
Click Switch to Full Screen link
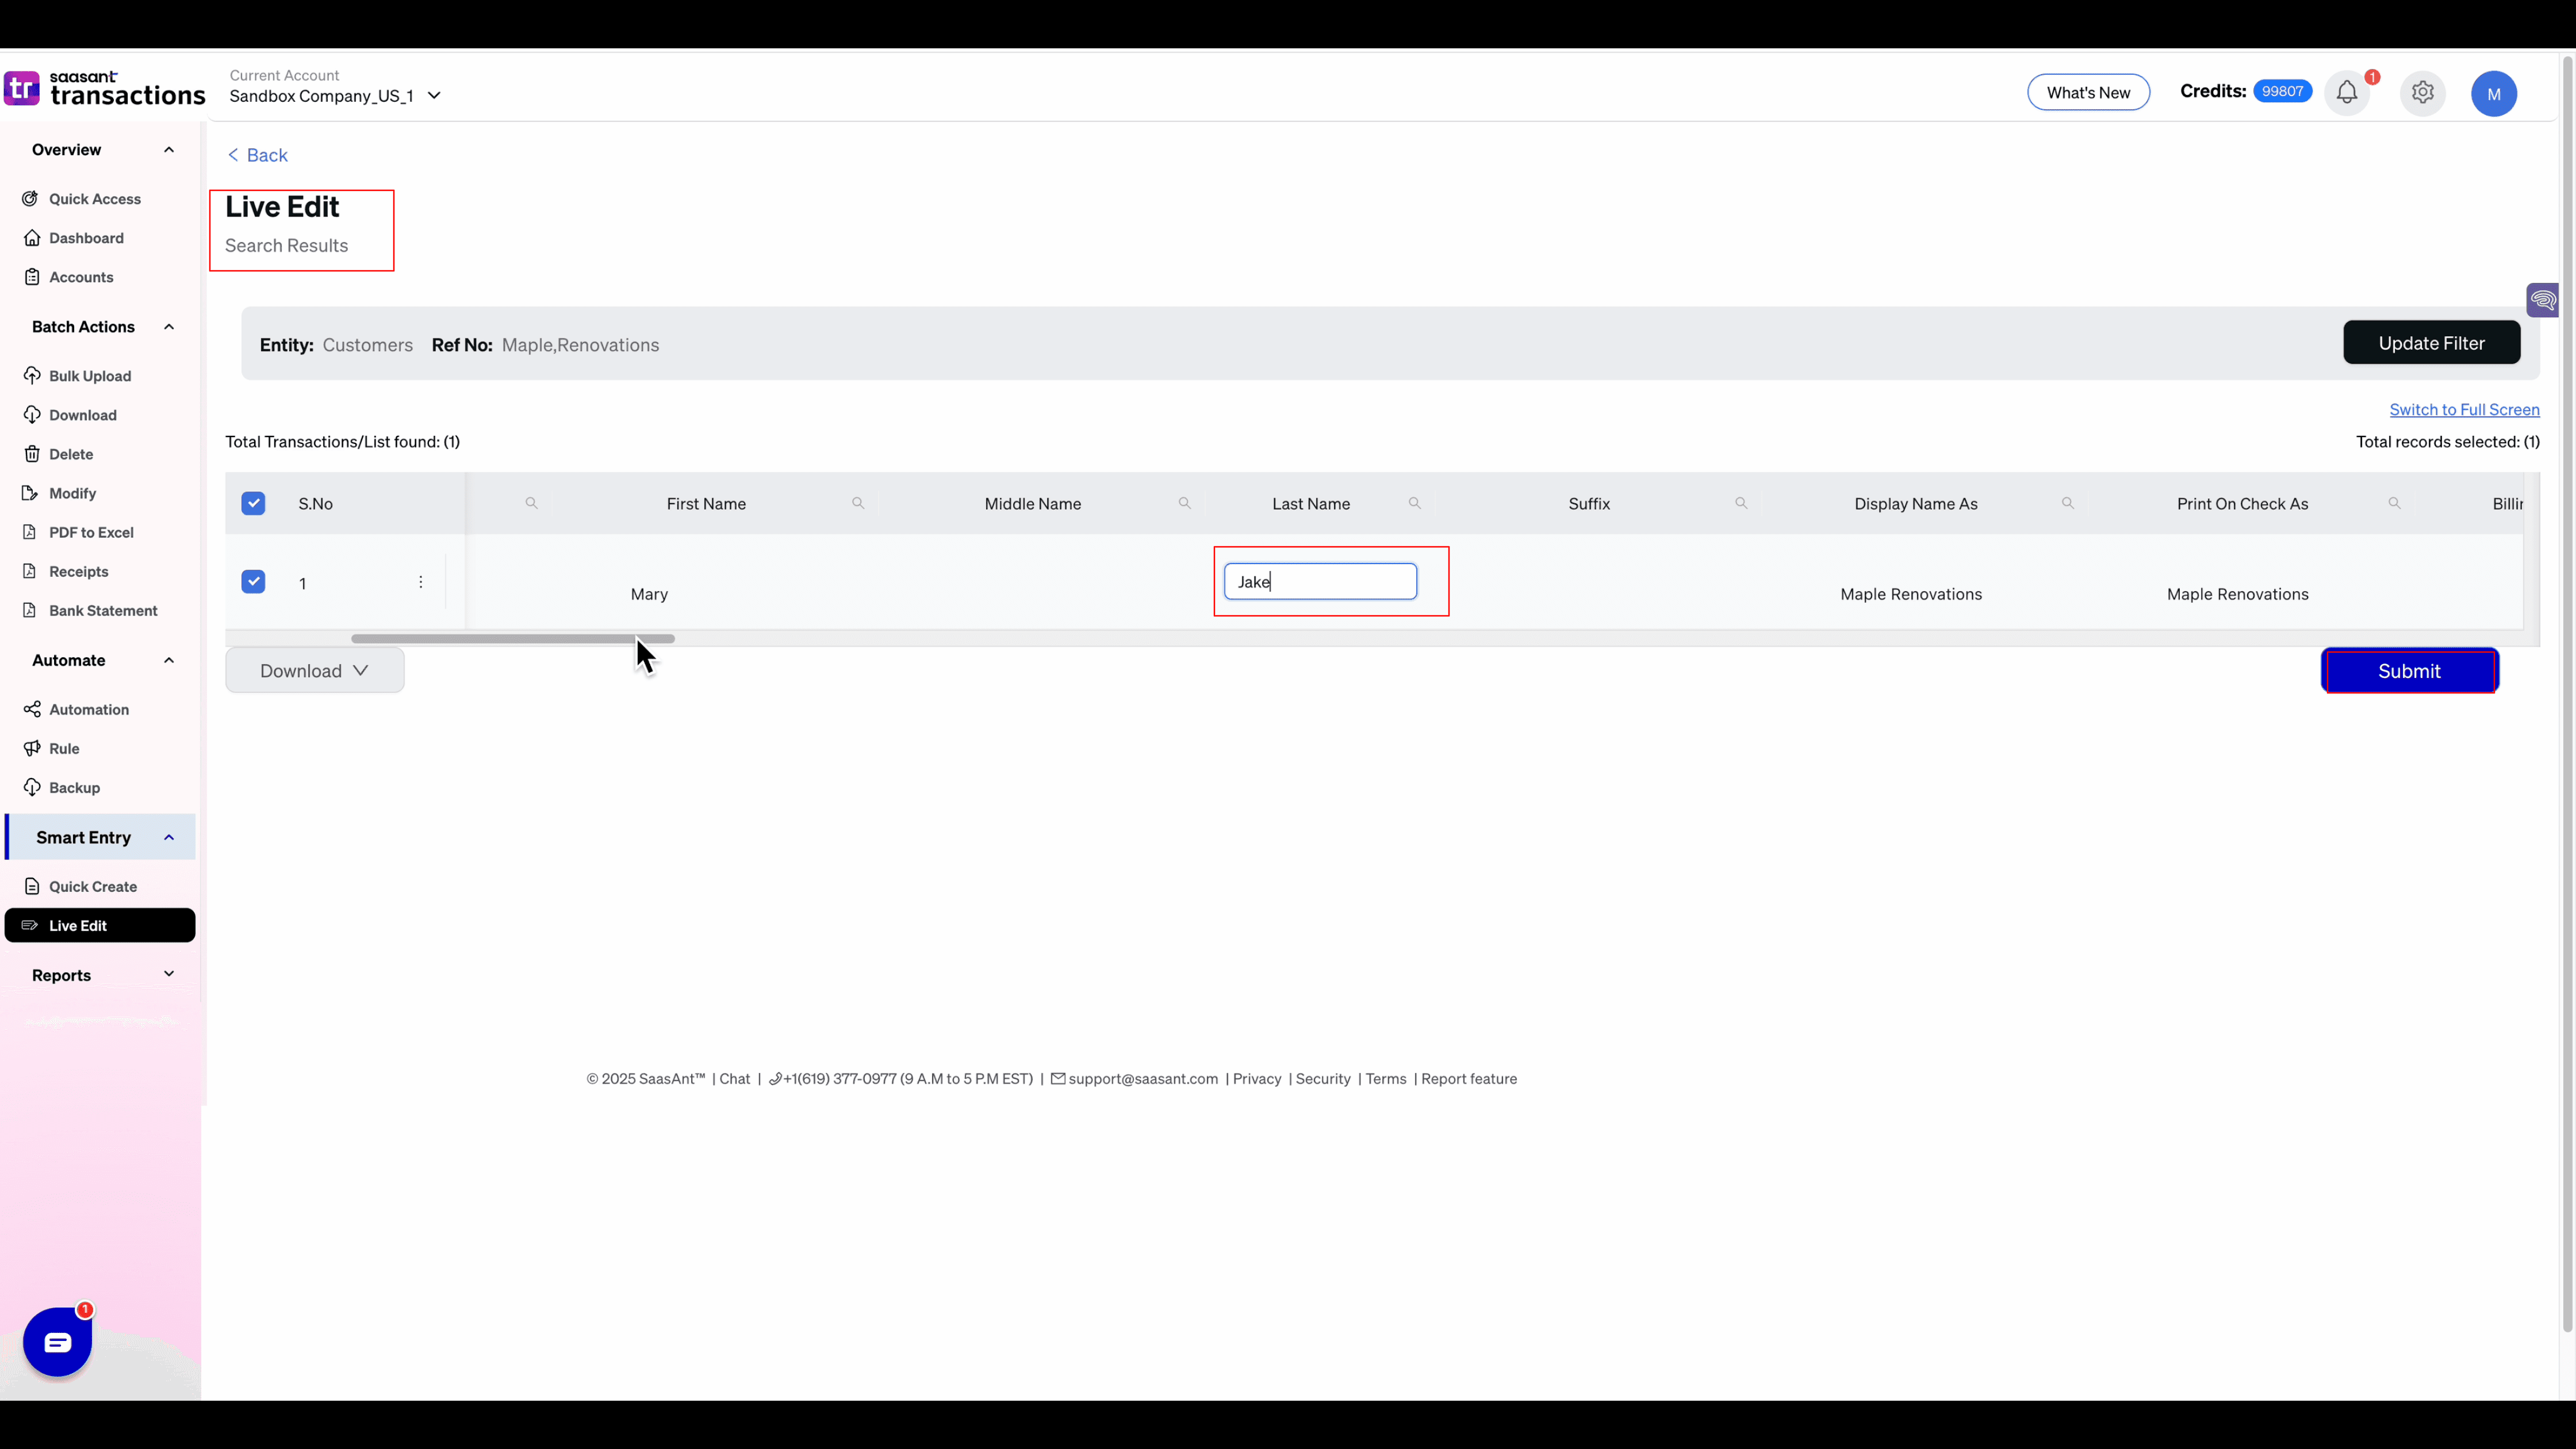pyautogui.click(x=2464, y=409)
